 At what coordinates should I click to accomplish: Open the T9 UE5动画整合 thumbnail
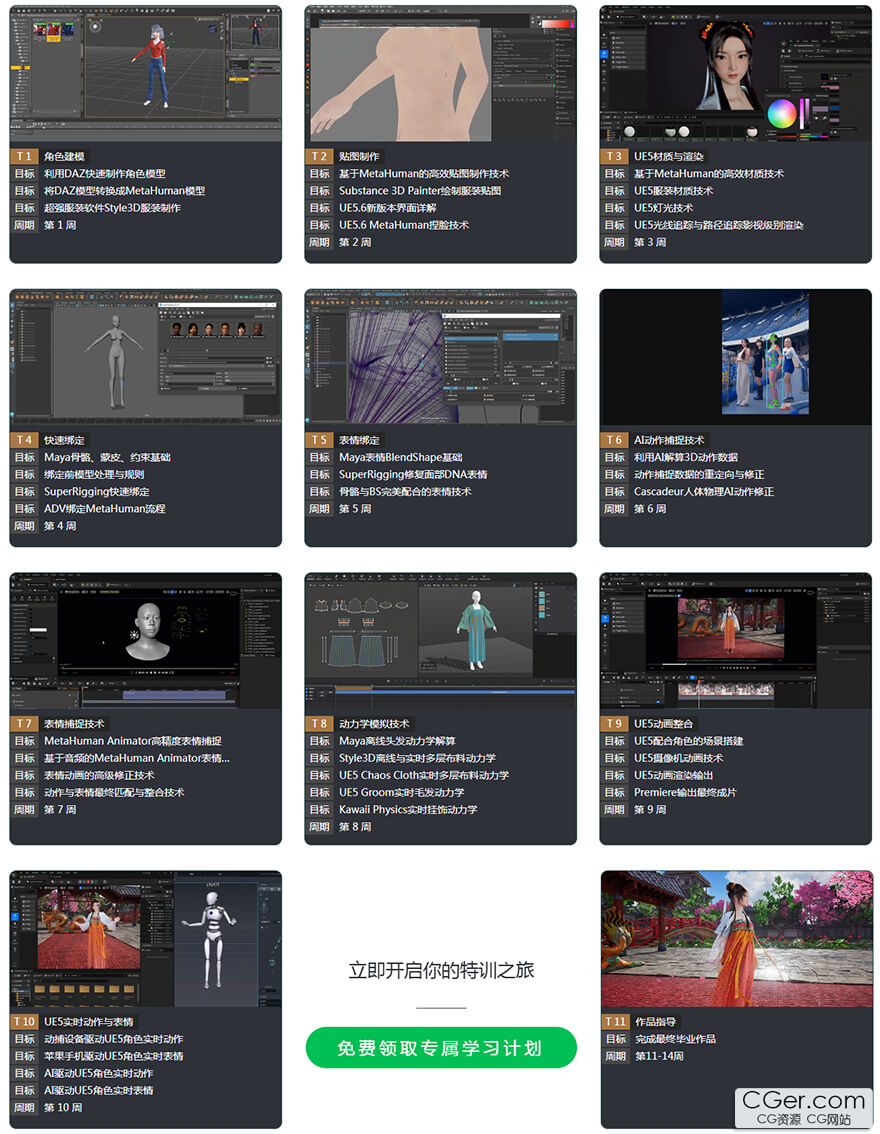735,640
